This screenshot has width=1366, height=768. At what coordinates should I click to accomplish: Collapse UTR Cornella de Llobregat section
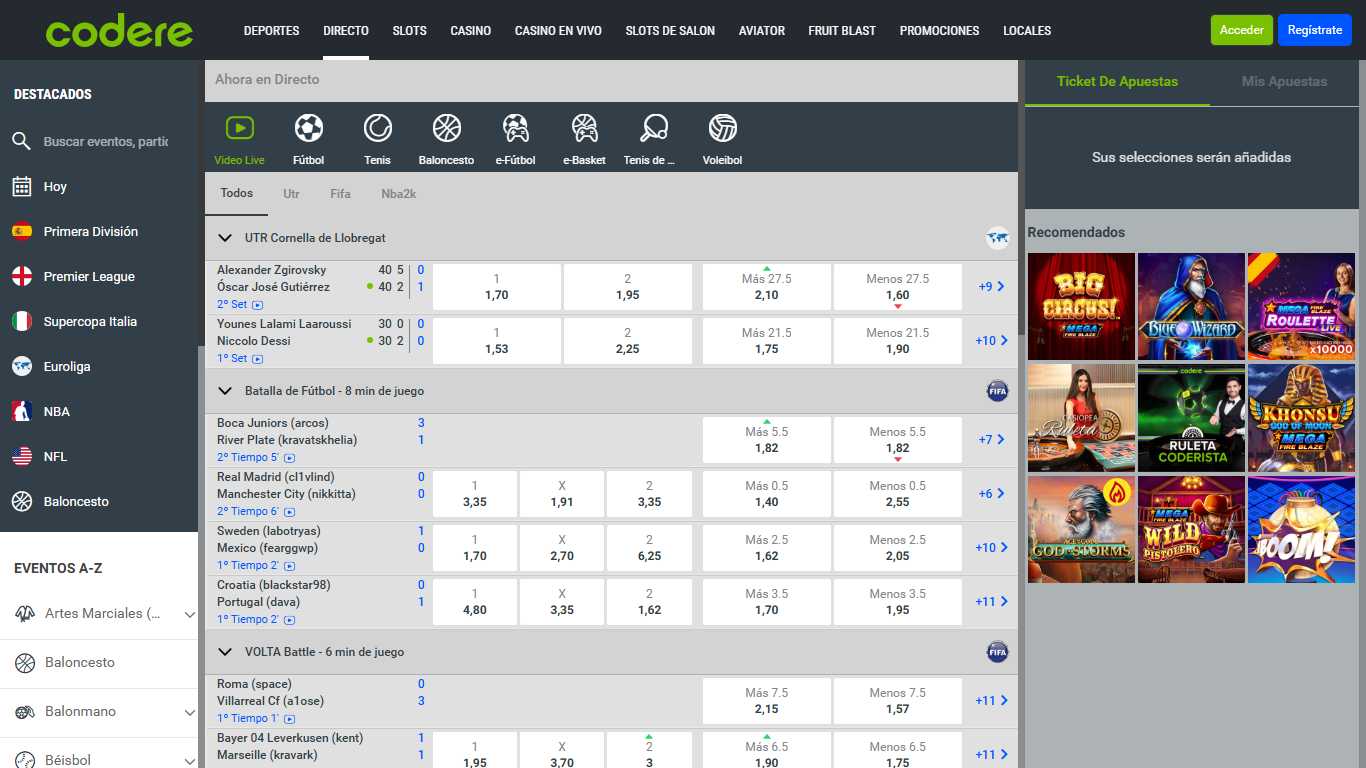(225, 238)
